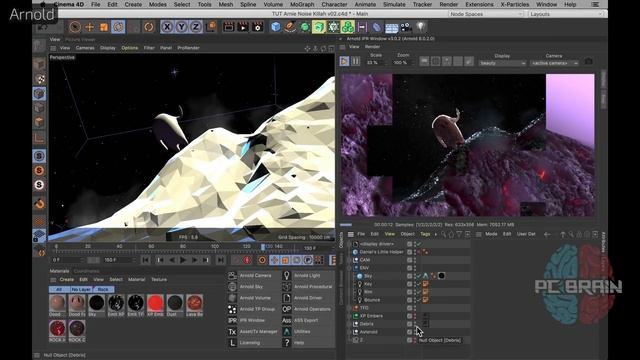
Task: Toggle the Y axis lock
Action: 182,27
